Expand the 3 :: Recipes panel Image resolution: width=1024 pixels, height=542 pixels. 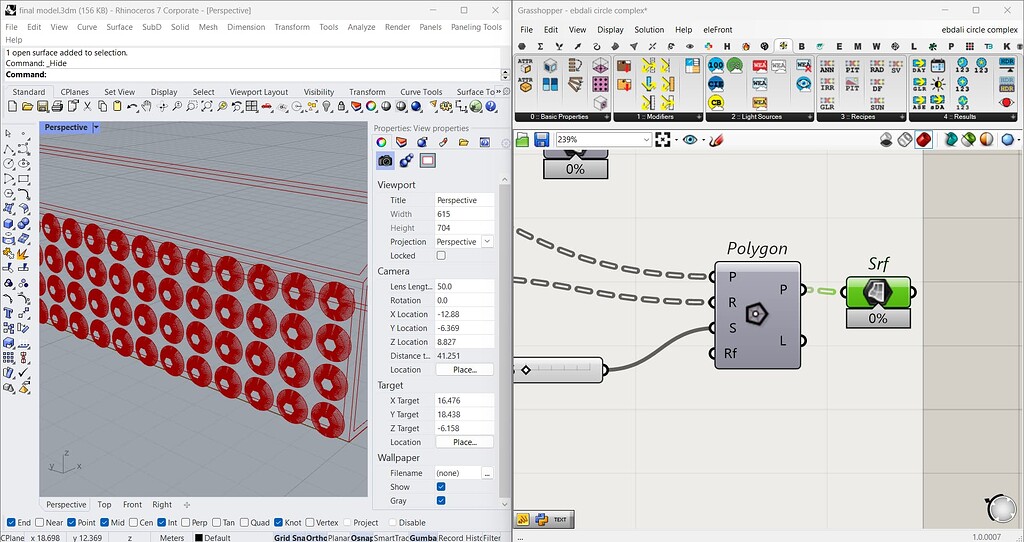903,117
